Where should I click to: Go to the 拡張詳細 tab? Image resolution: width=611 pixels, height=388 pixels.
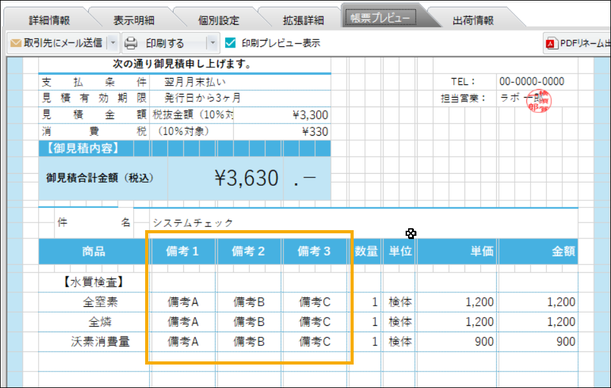click(x=303, y=20)
